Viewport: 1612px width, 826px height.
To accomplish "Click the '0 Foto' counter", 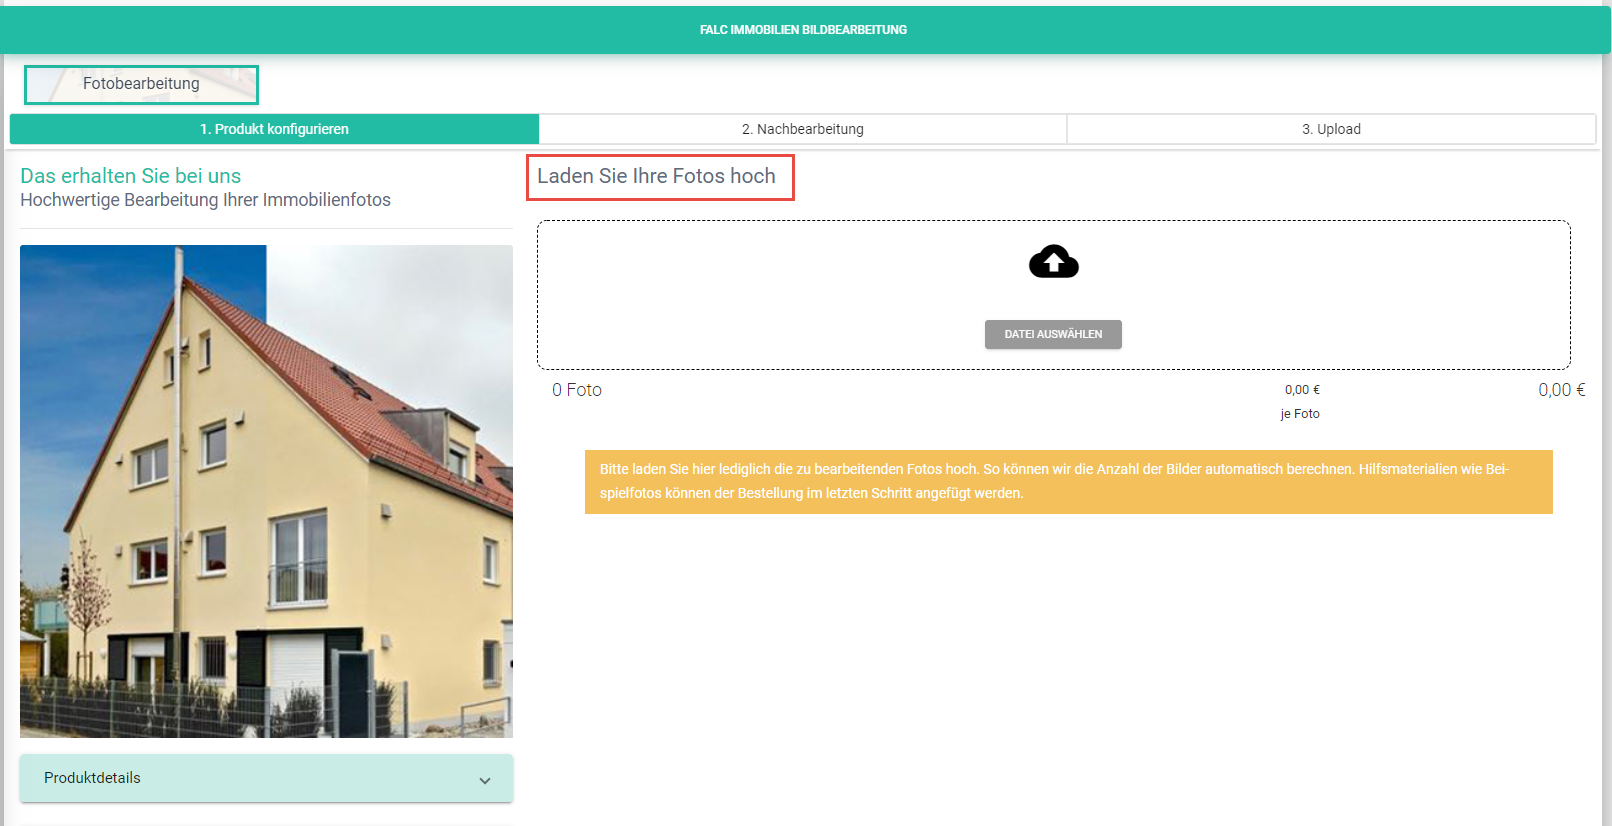I will (577, 390).
